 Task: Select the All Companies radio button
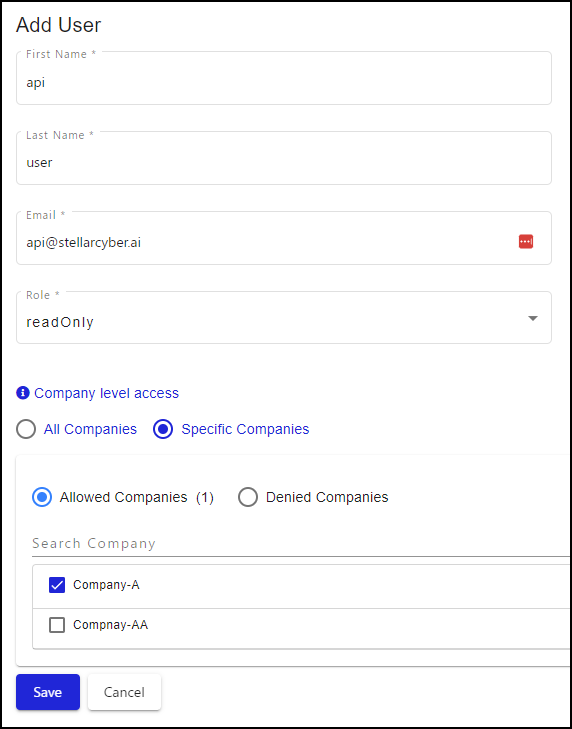point(26,429)
